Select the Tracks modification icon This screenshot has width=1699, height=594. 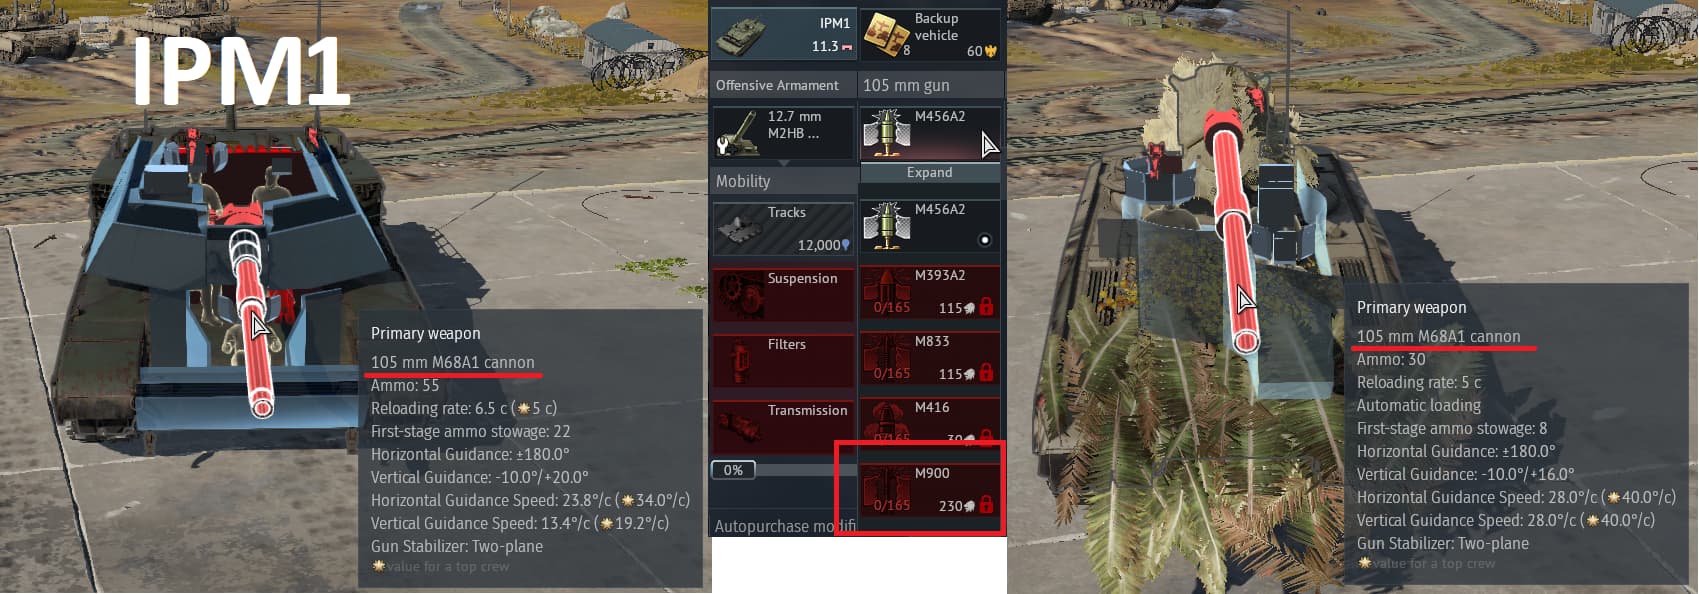point(784,228)
